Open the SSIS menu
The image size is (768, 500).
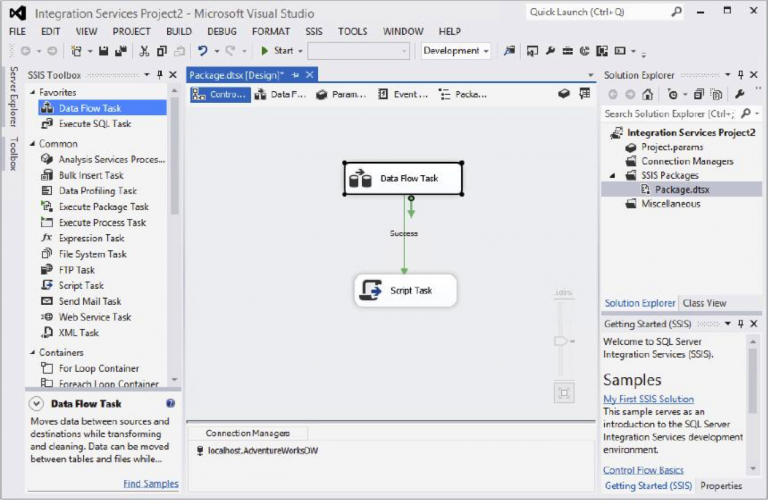click(x=314, y=31)
